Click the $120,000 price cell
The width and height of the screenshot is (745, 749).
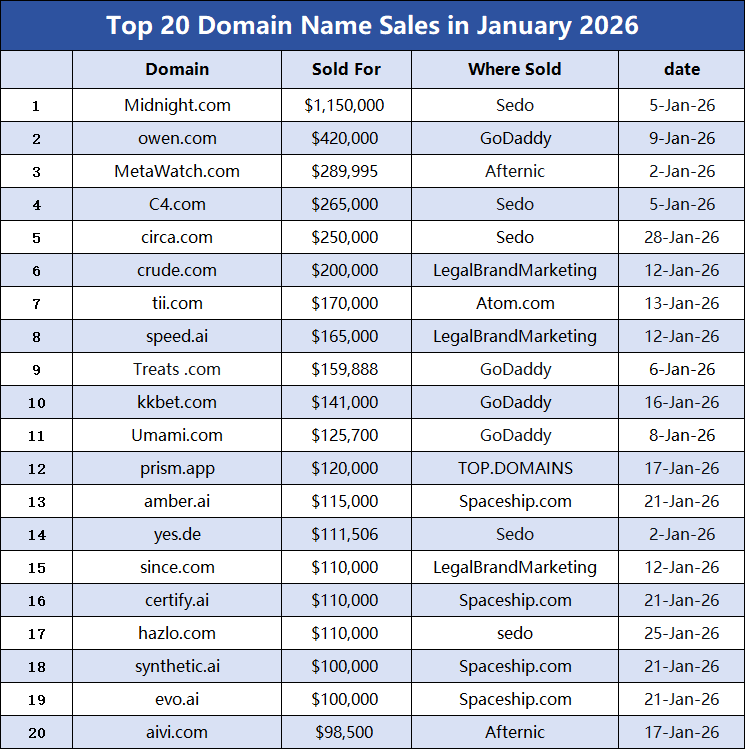pyautogui.click(x=346, y=468)
